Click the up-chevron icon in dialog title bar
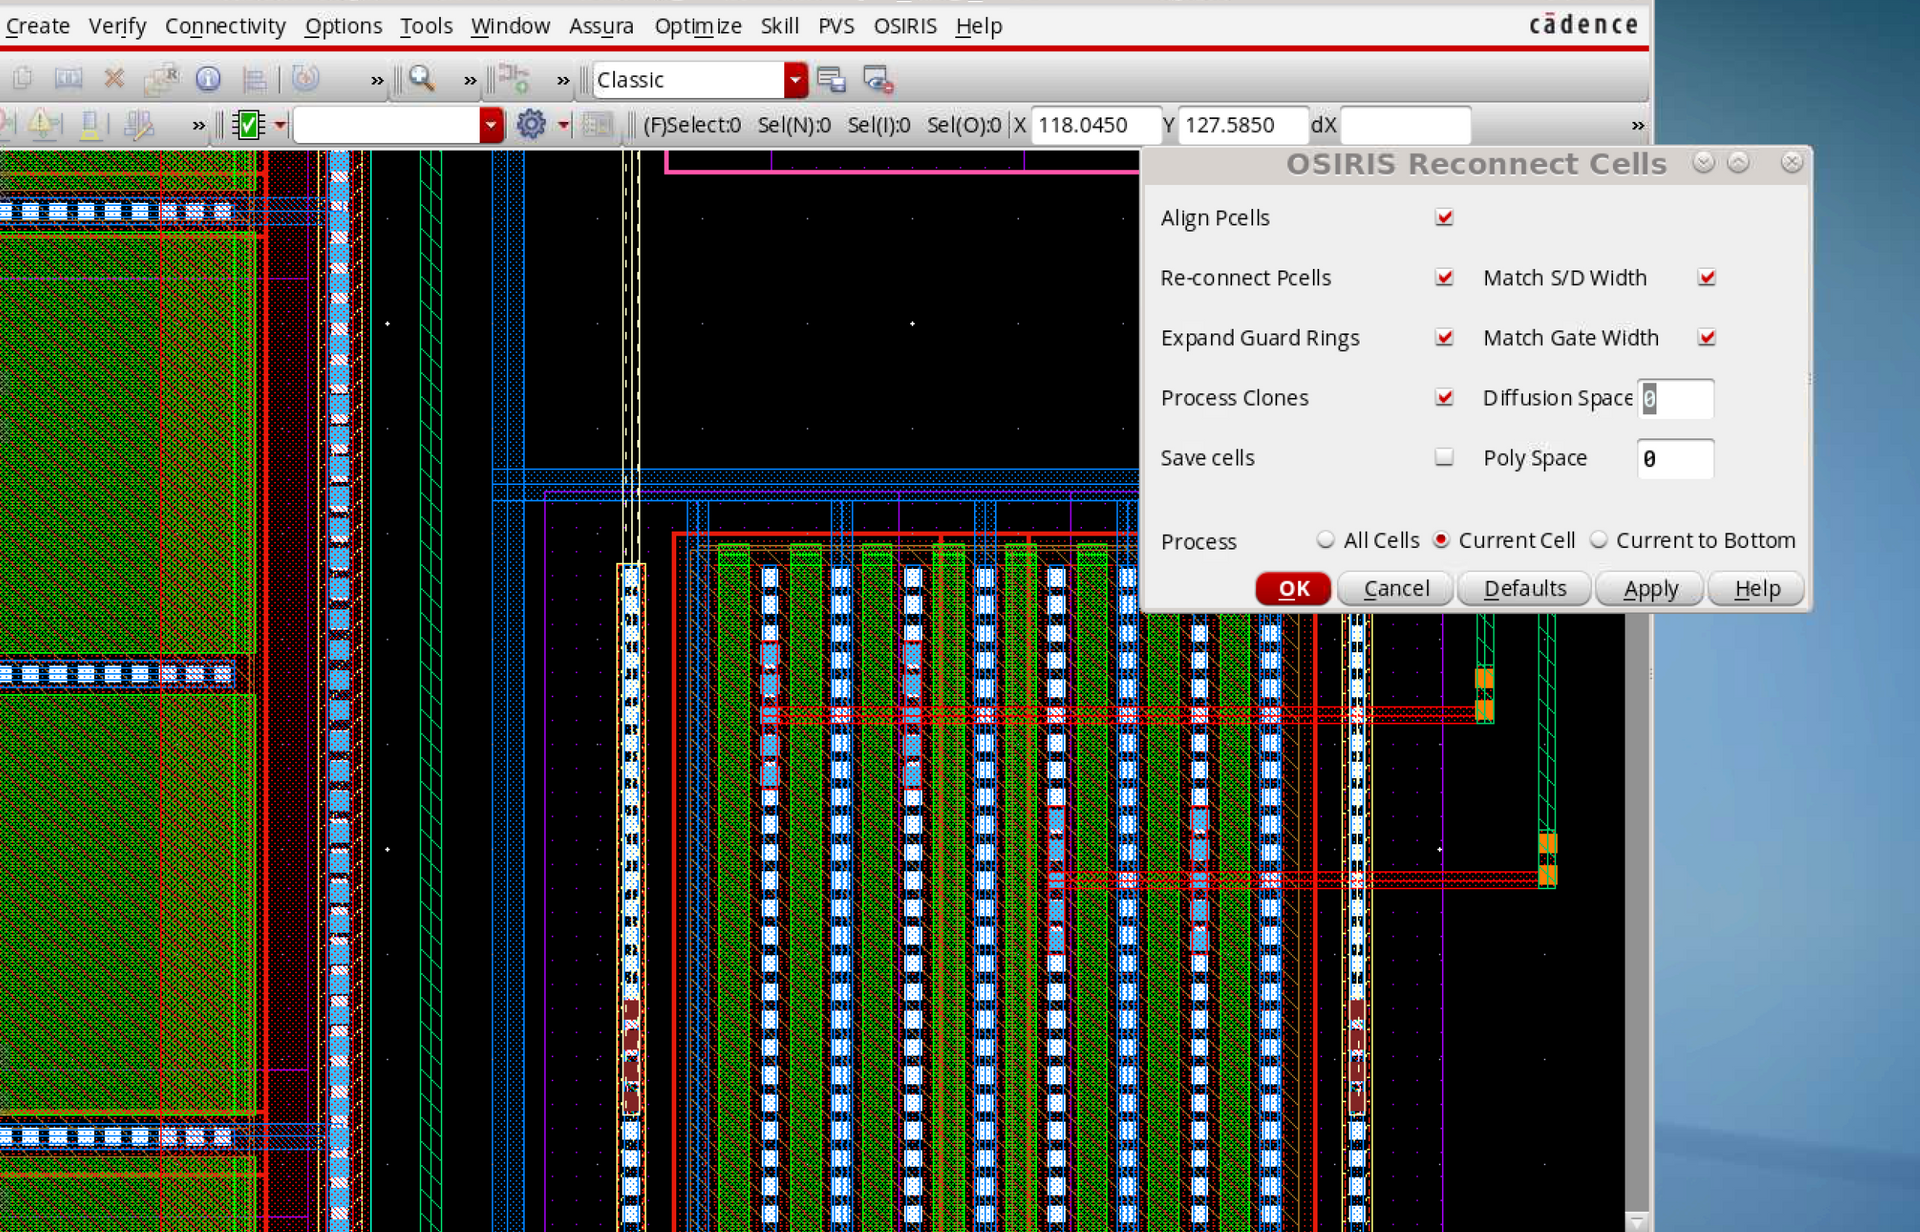 pyautogui.click(x=1738, y=162)
